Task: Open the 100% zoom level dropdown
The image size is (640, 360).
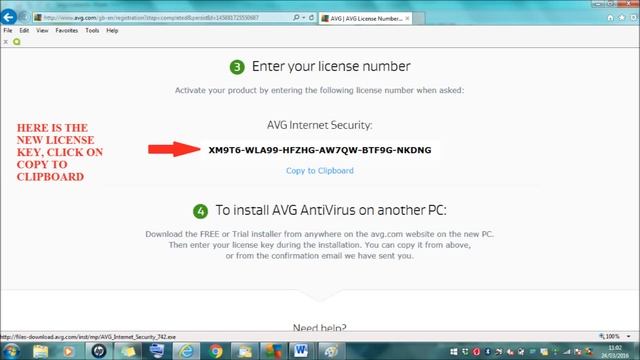Action: (x=629, y=336)
